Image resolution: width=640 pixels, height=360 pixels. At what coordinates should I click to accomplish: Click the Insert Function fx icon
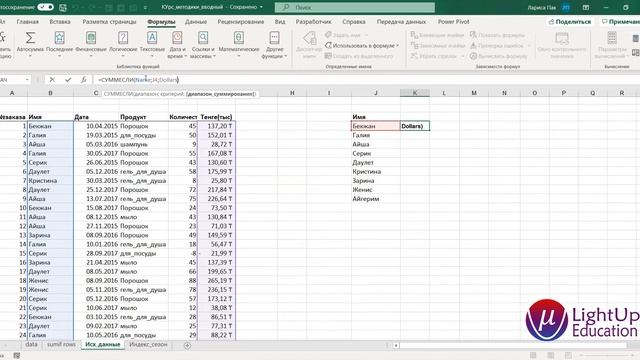click(83, 80)
